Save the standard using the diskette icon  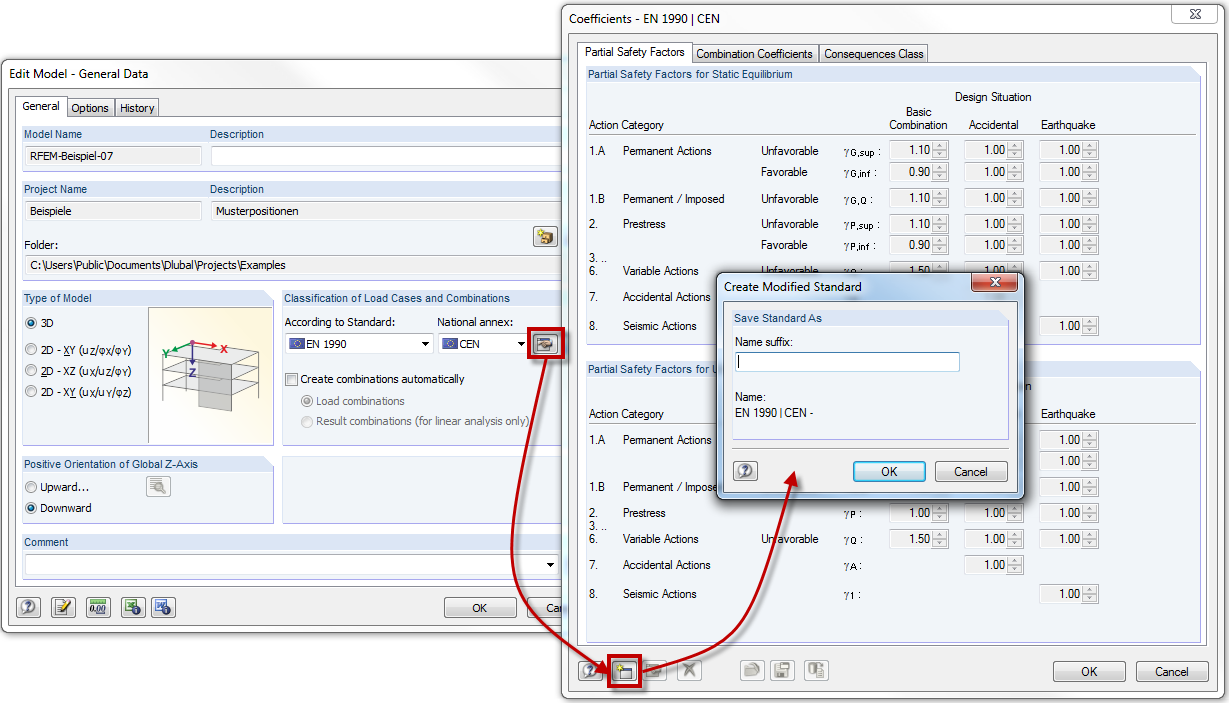click(781, 672)
